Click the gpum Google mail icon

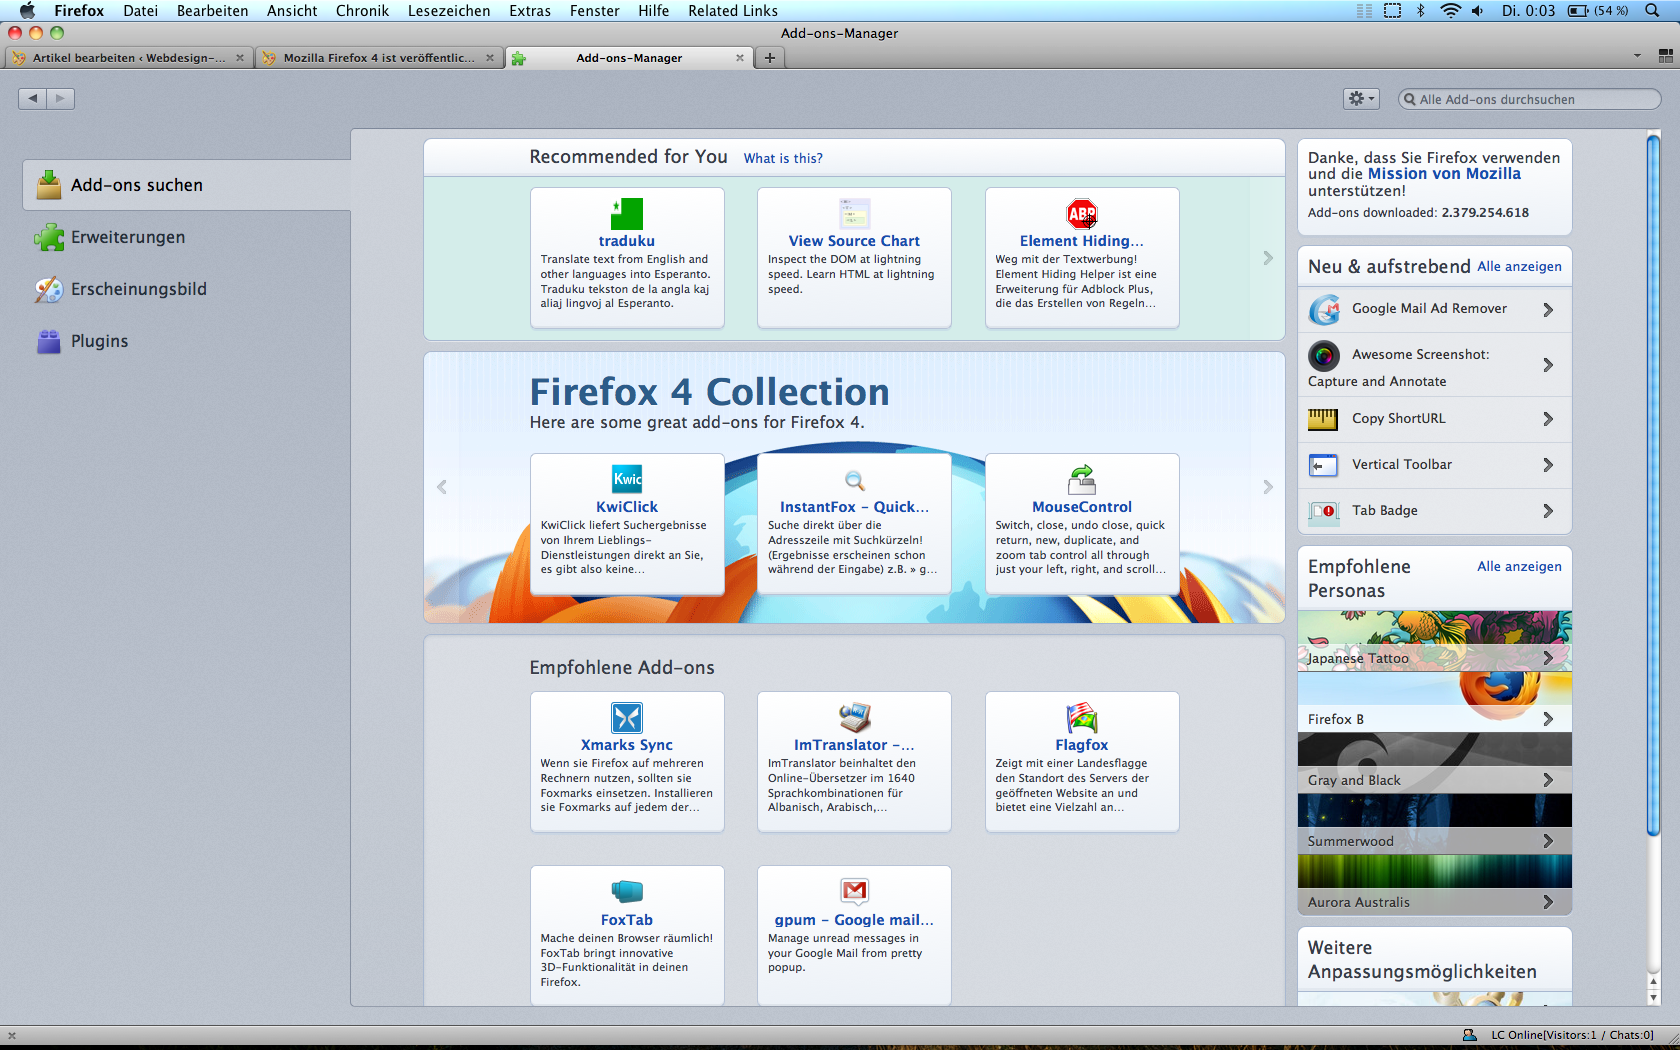(854, 891)
